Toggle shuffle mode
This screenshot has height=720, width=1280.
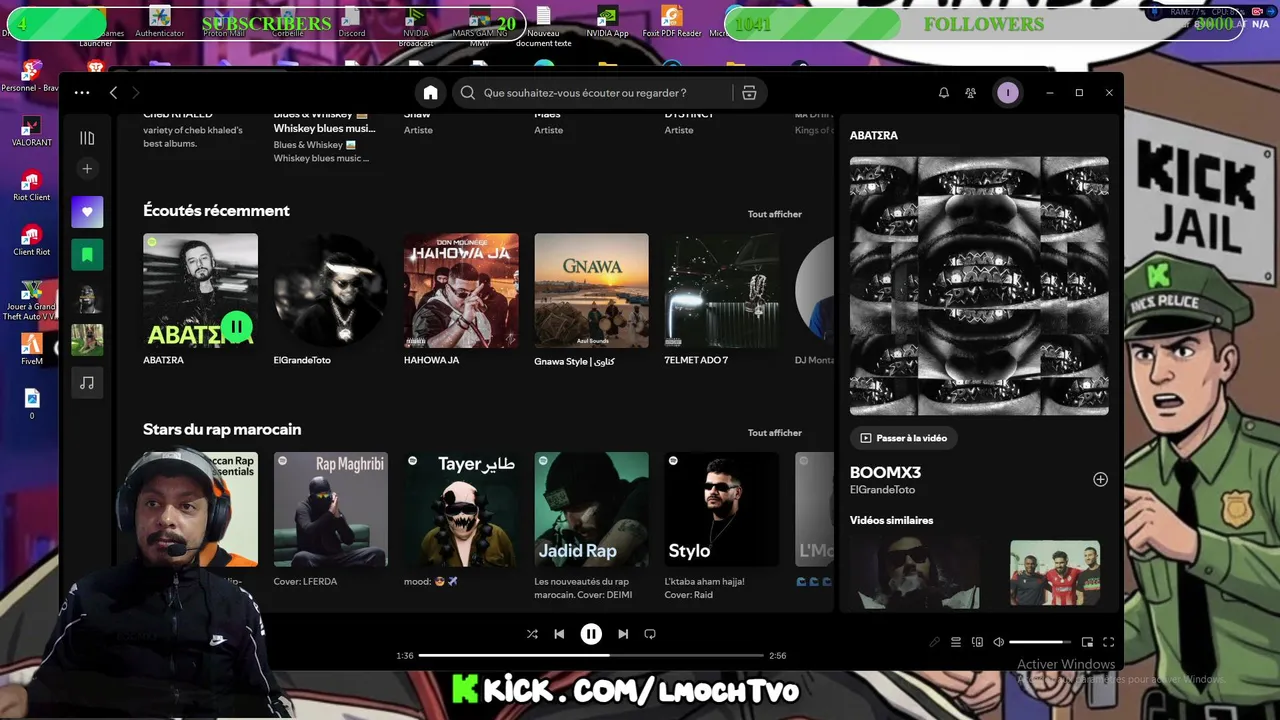[532, 634]
